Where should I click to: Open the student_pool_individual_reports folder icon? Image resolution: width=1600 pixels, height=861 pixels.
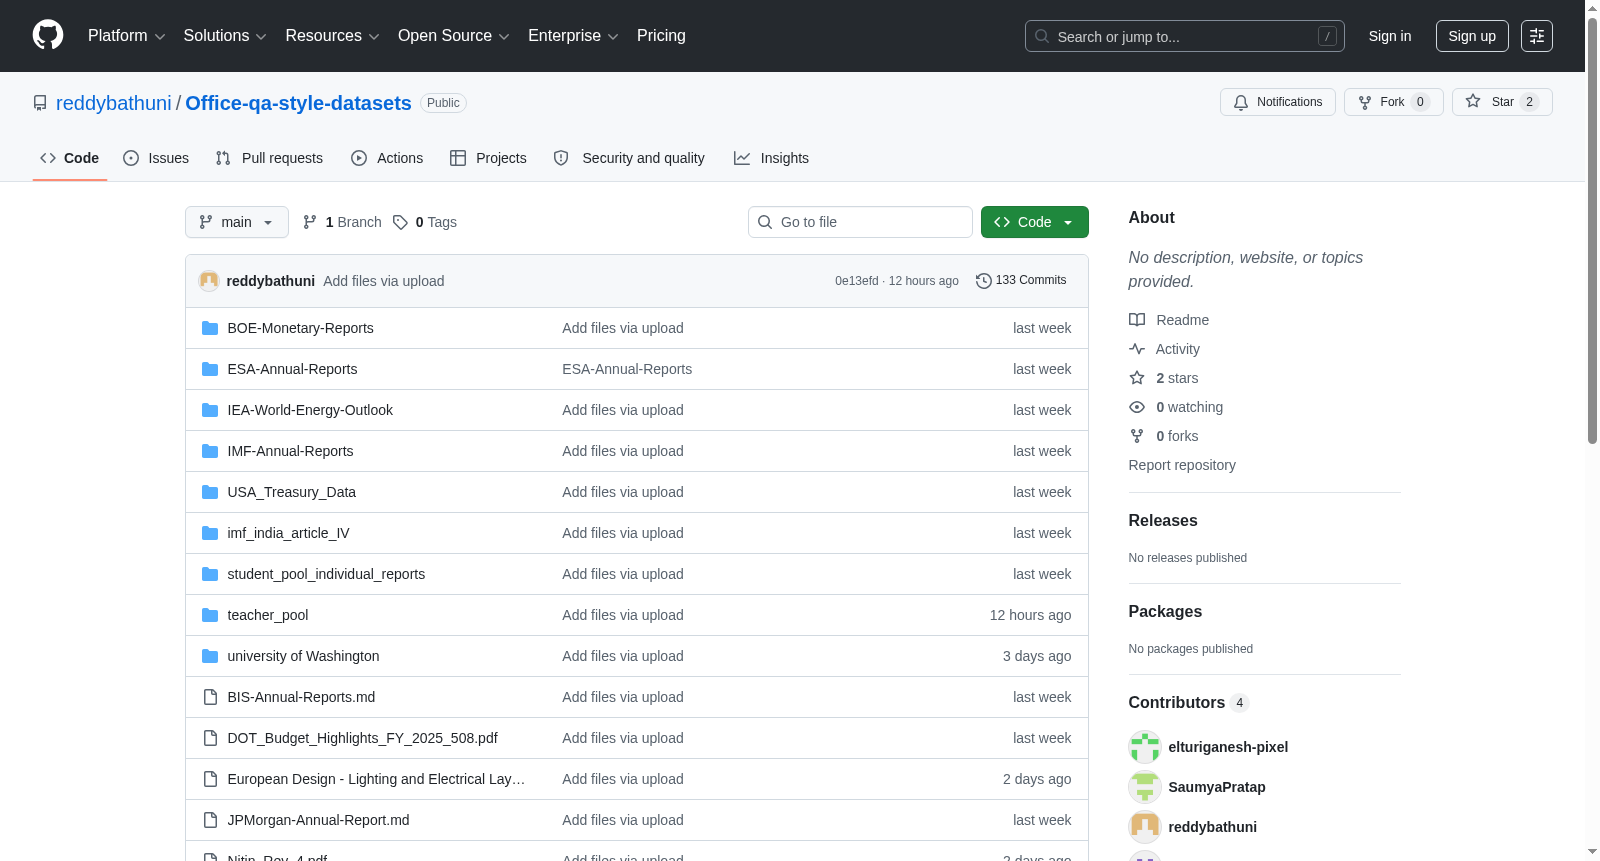[210, 574]
